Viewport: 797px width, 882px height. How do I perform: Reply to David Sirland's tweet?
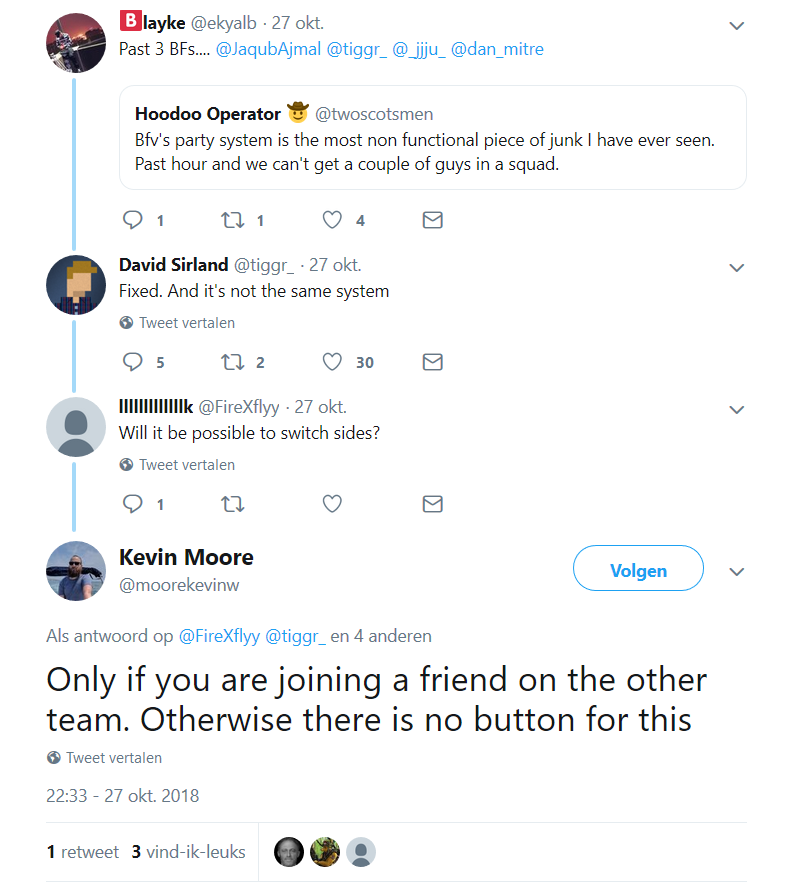coord(133,362)
